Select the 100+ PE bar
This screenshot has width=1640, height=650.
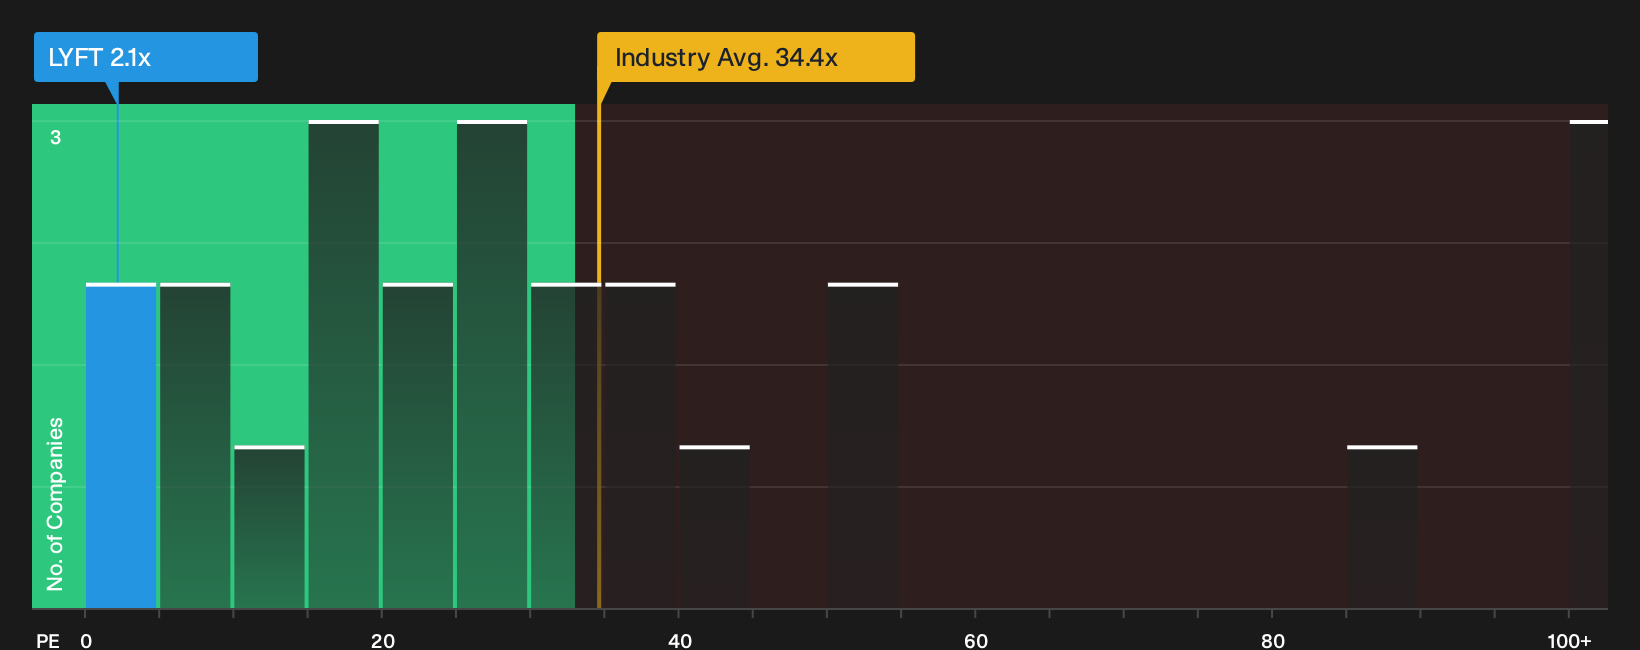1589,364
